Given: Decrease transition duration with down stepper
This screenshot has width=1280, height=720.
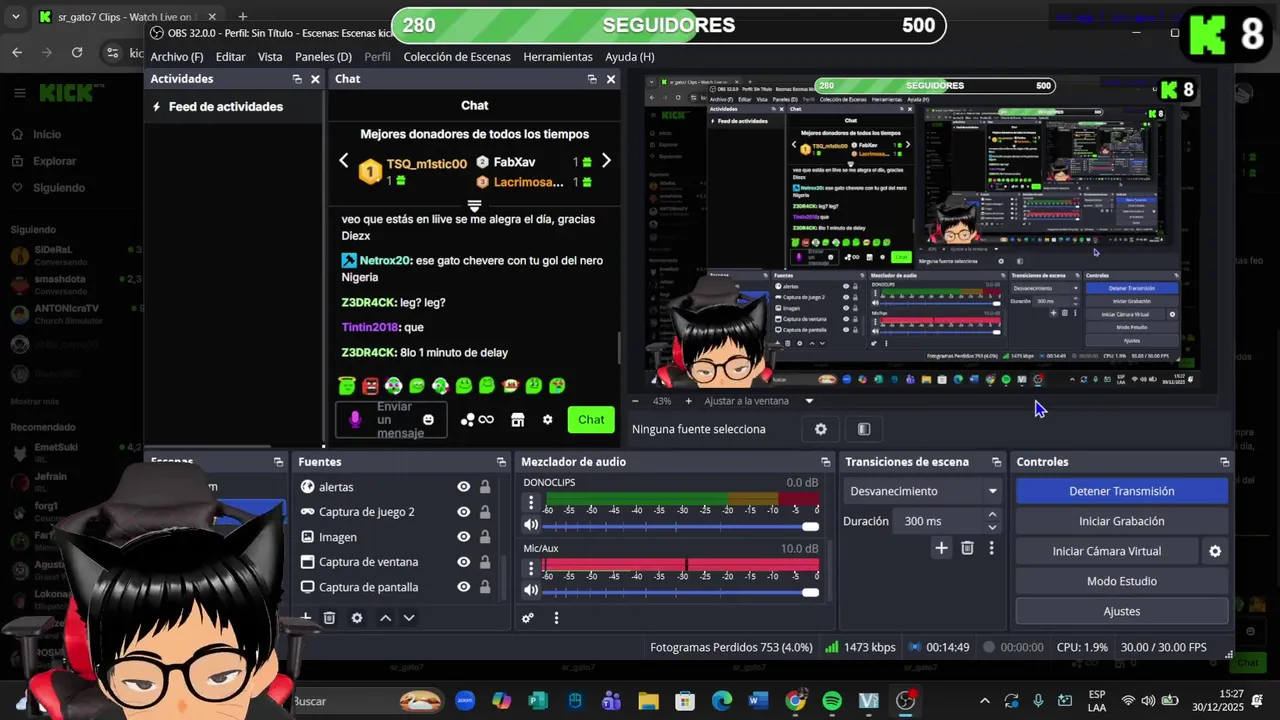Looking at the screenshot, I should pos(992,527).
